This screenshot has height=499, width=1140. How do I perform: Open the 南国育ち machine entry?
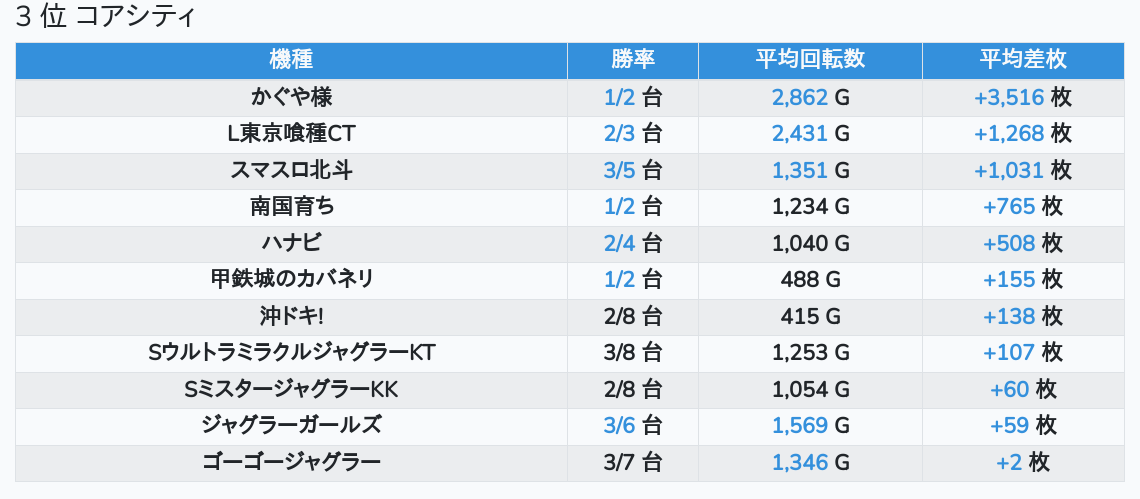291,207
